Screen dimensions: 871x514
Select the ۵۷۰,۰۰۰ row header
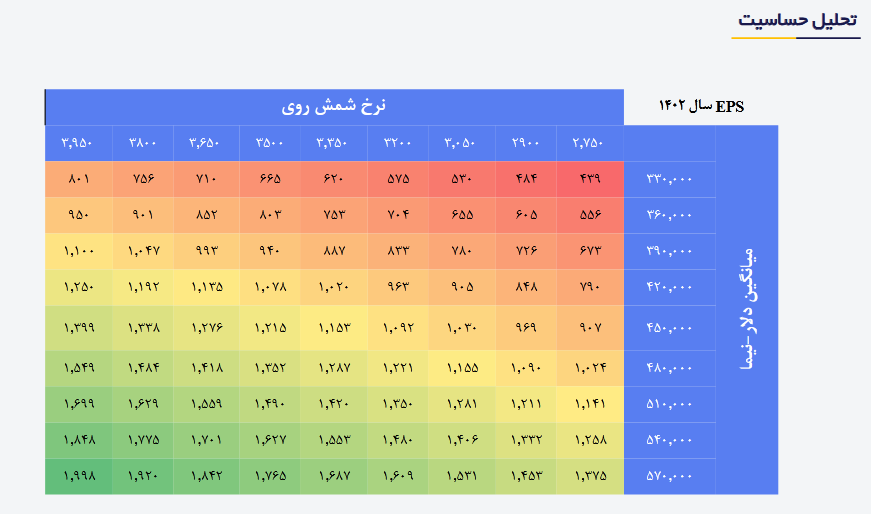669,476
